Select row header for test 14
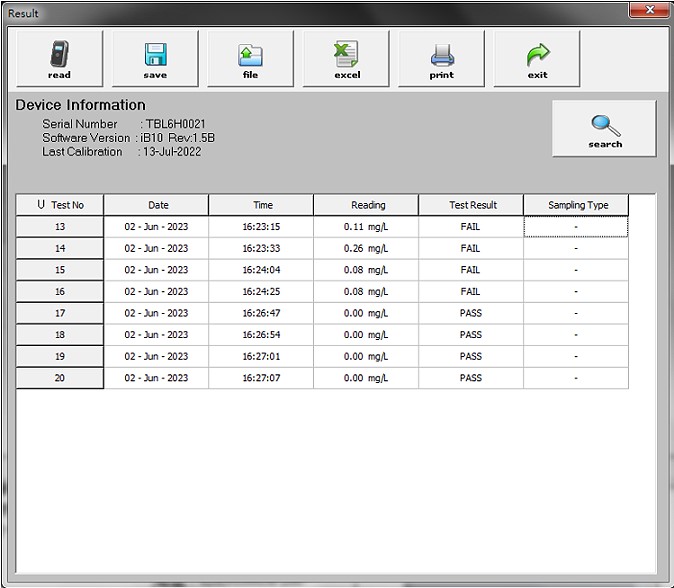Viewport: 674px width, 588px height. click(x=60, y=248)
